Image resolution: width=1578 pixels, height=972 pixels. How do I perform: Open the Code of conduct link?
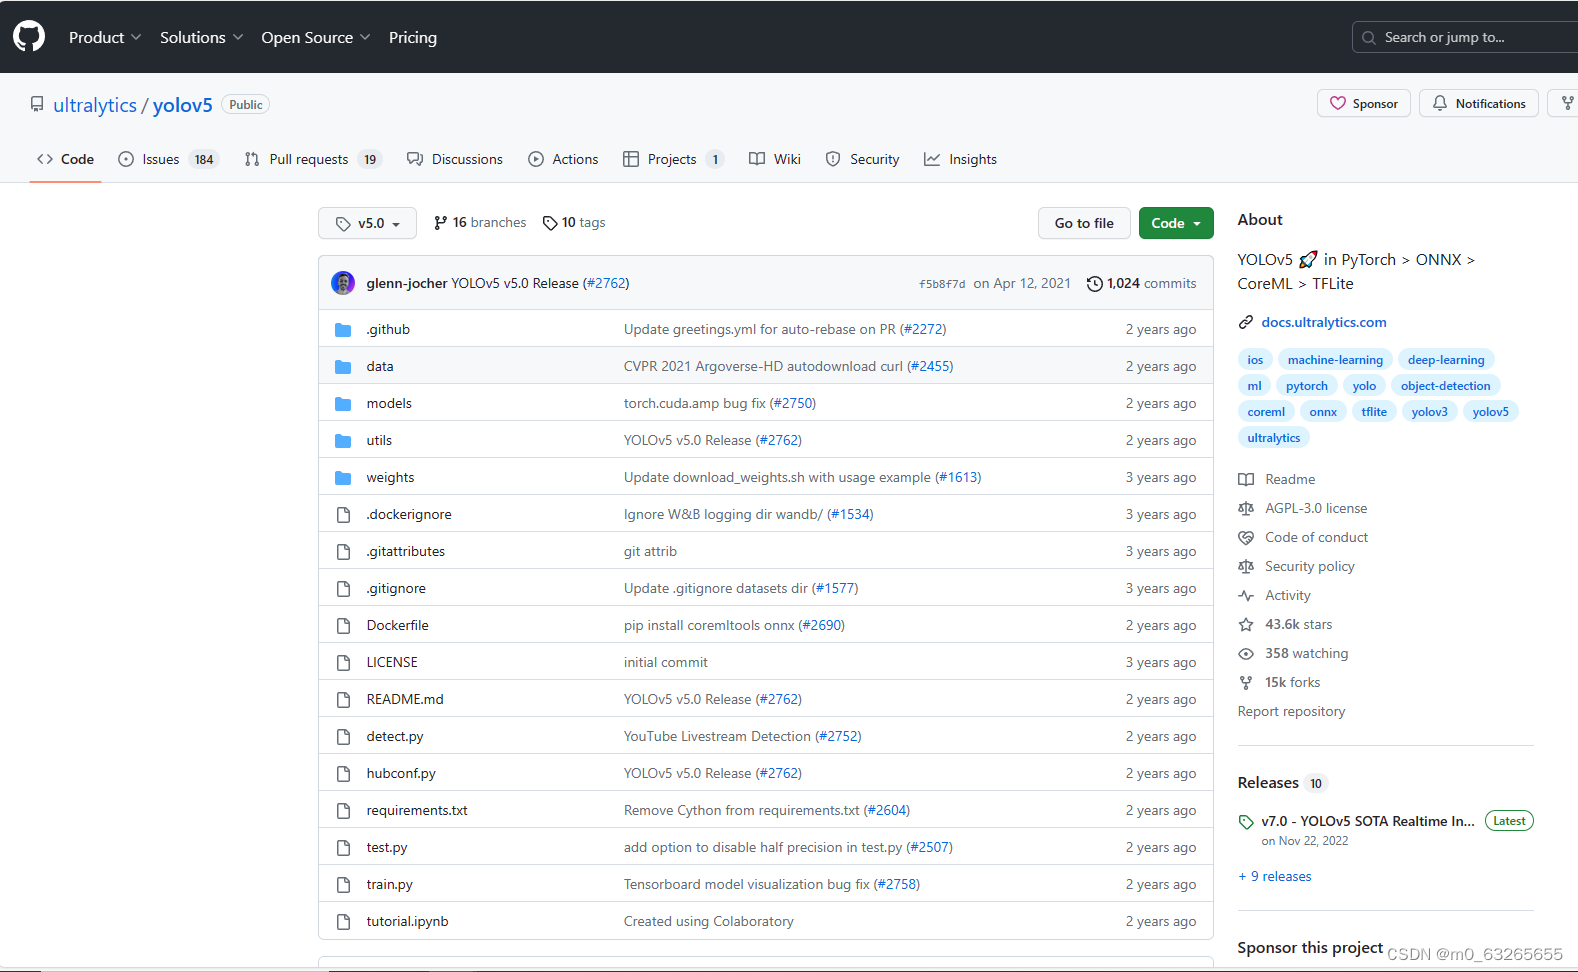tap(1316, 538)
